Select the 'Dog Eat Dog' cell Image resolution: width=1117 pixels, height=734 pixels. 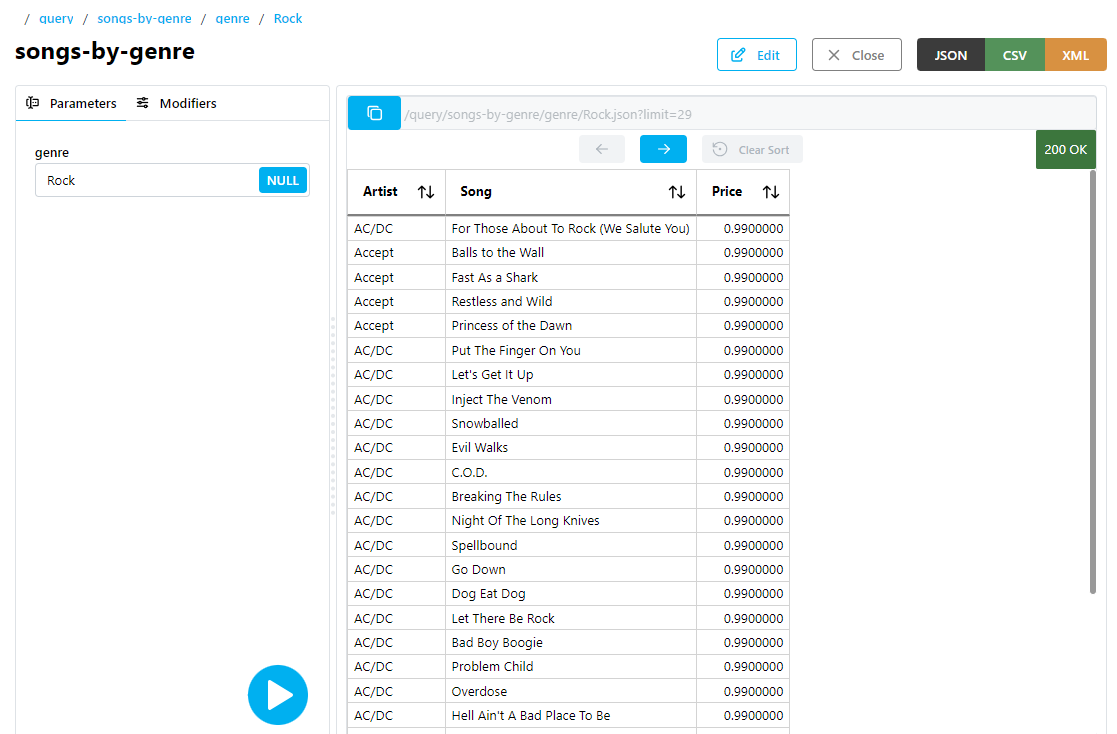tap(571, 594)
